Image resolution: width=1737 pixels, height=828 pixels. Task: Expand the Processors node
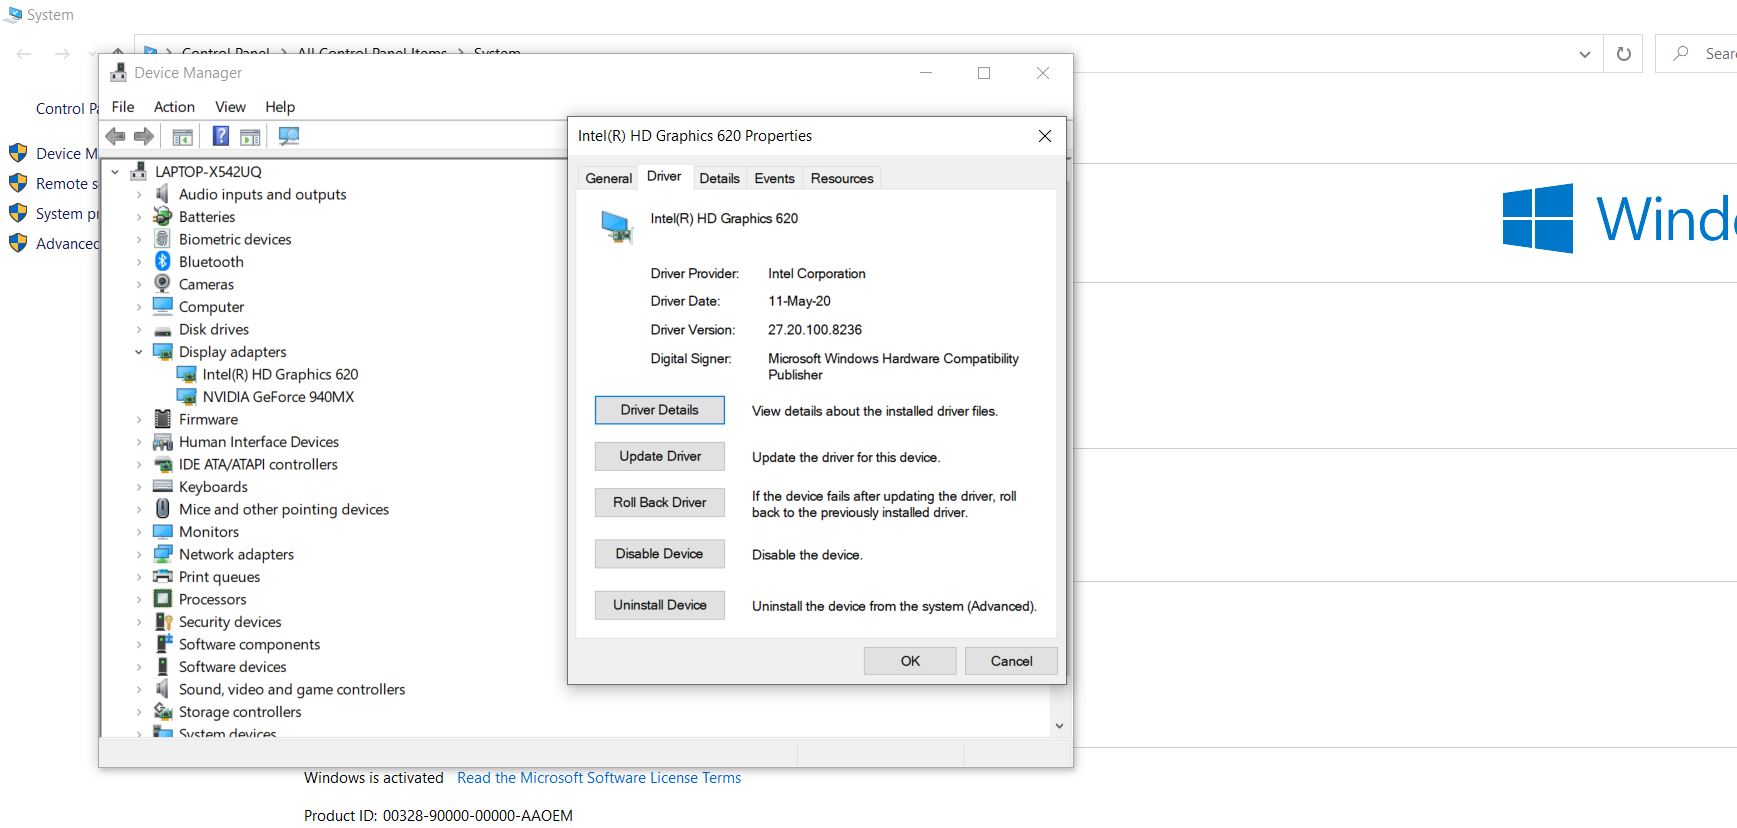(139, 600)
